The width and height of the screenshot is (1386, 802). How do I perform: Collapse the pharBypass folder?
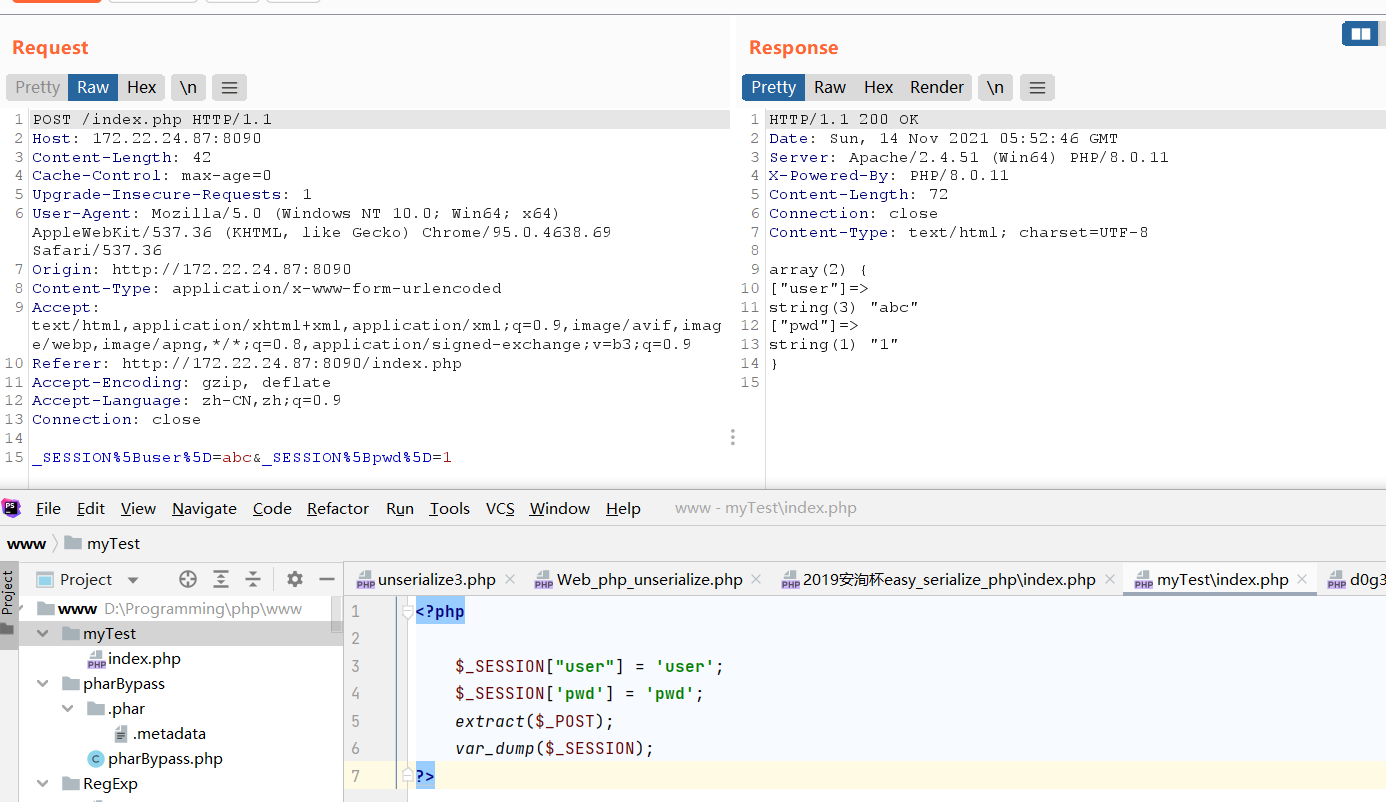(x=43, y=684)
